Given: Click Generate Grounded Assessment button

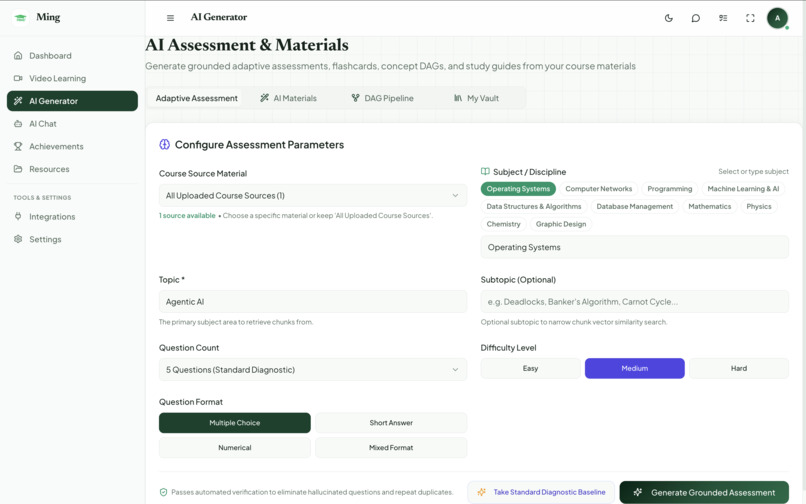Looking at the screenshot, I should (x=704, y=492).
